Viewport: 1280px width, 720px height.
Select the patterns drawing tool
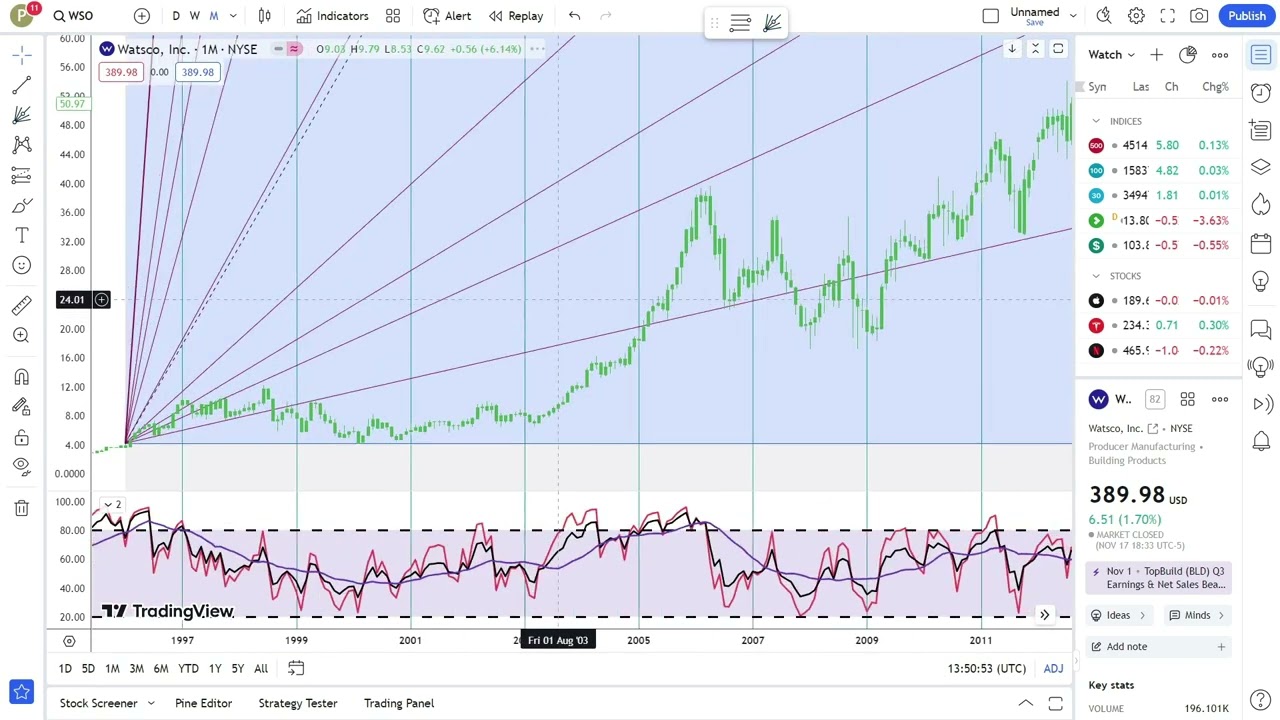pos(21,145)
